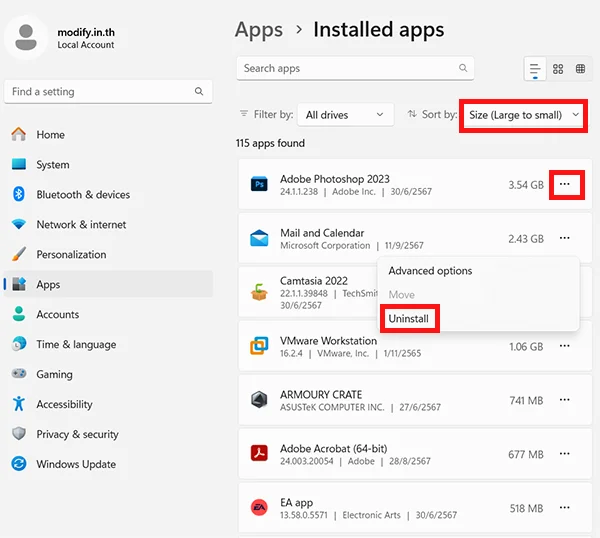
Task: Switch to grid view layout
Action: (x=558, y=69)
